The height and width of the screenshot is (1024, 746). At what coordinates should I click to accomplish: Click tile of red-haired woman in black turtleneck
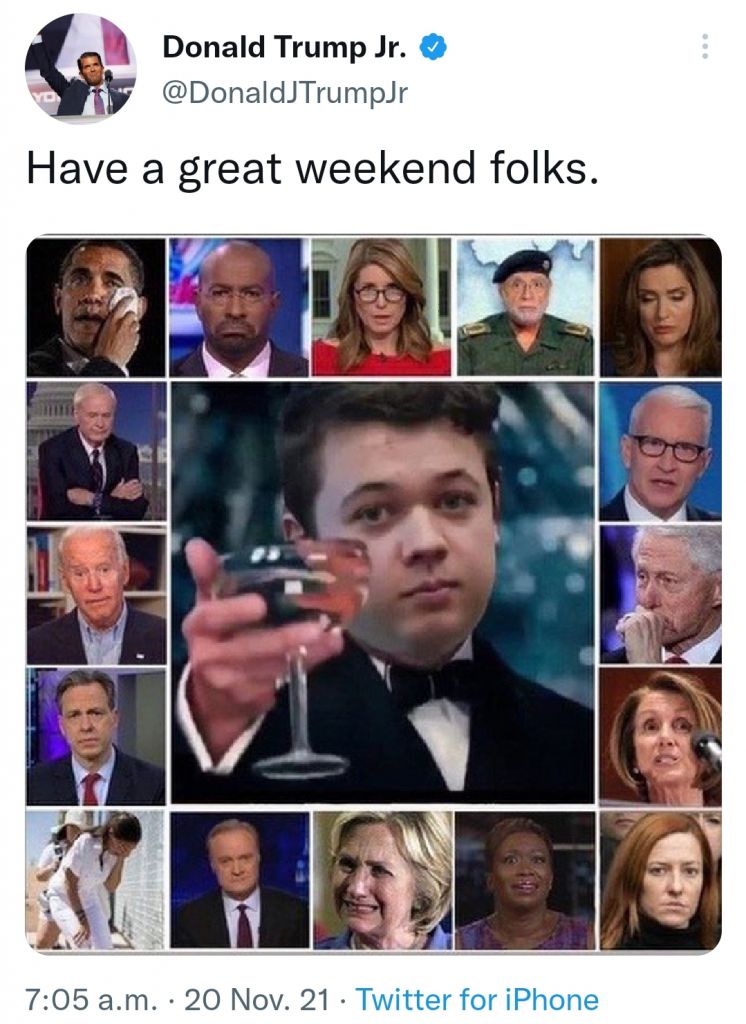click(661, 880)
